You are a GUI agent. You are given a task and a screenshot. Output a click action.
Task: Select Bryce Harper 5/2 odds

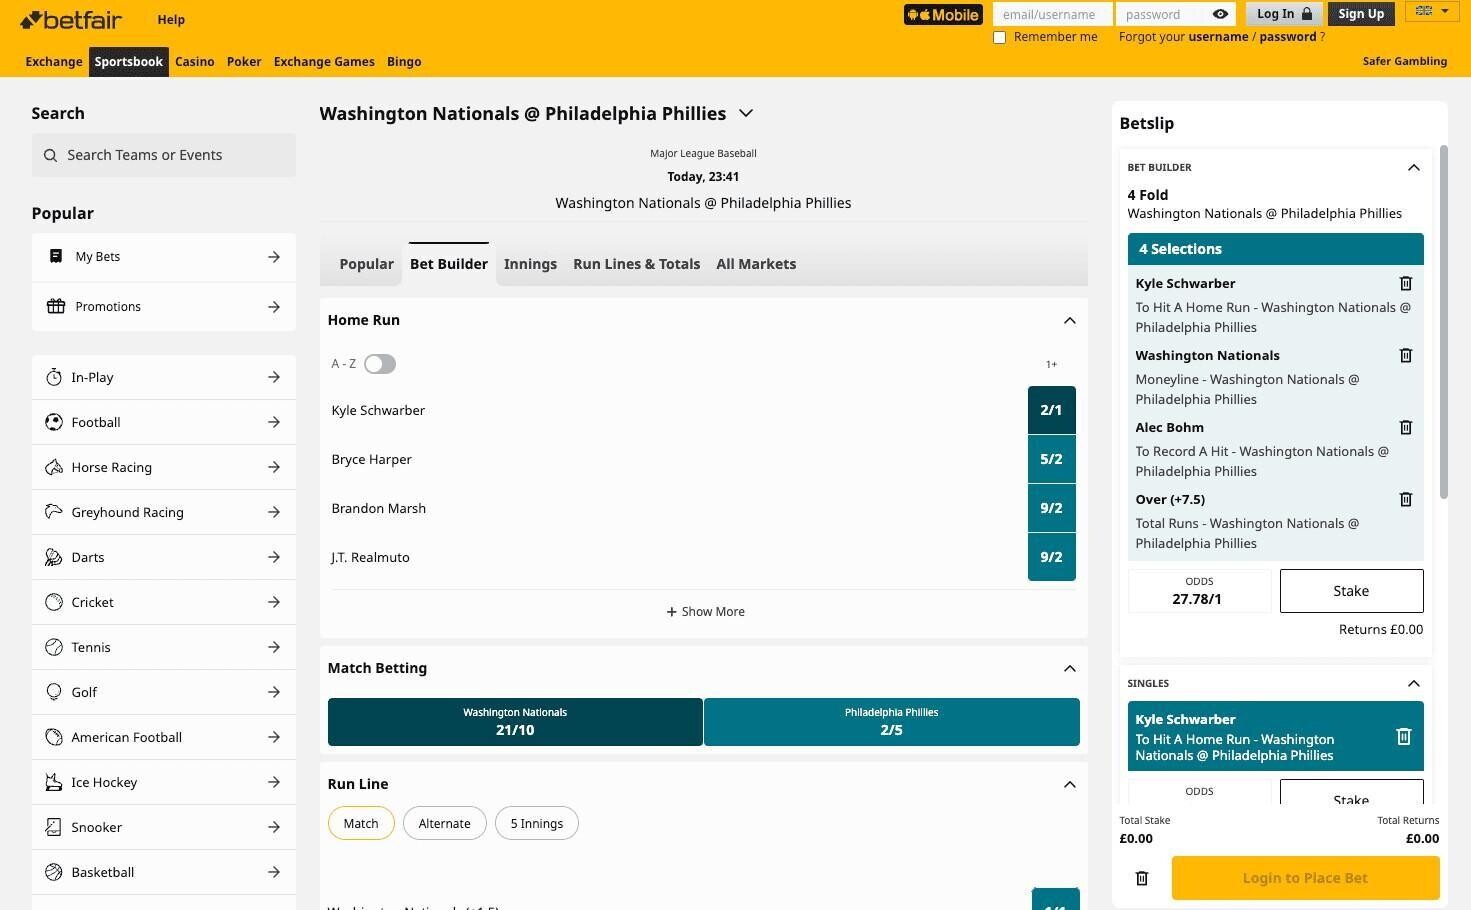pos(1051,459)
